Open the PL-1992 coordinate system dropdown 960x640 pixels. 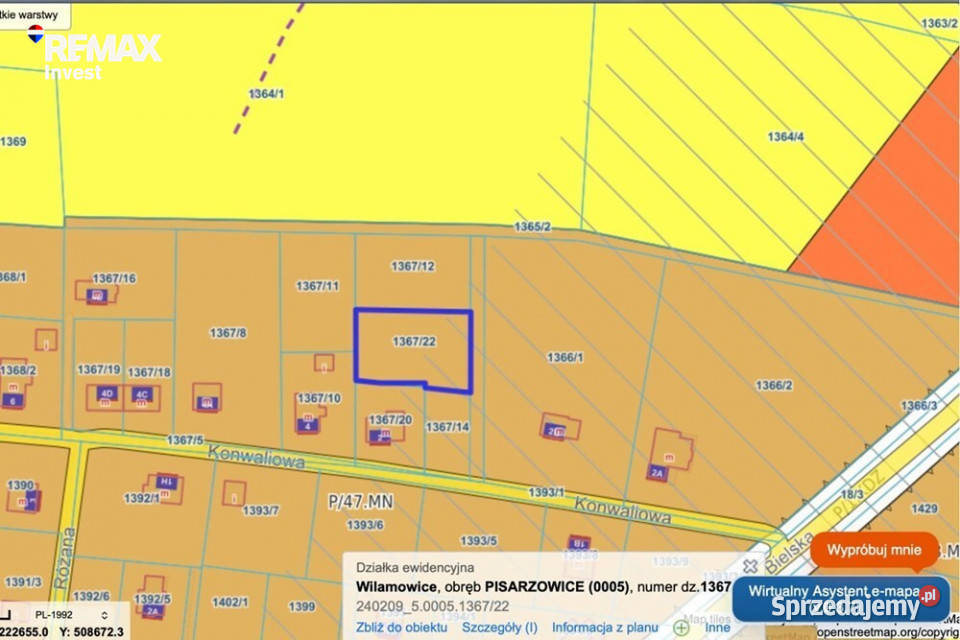(72, 615)
